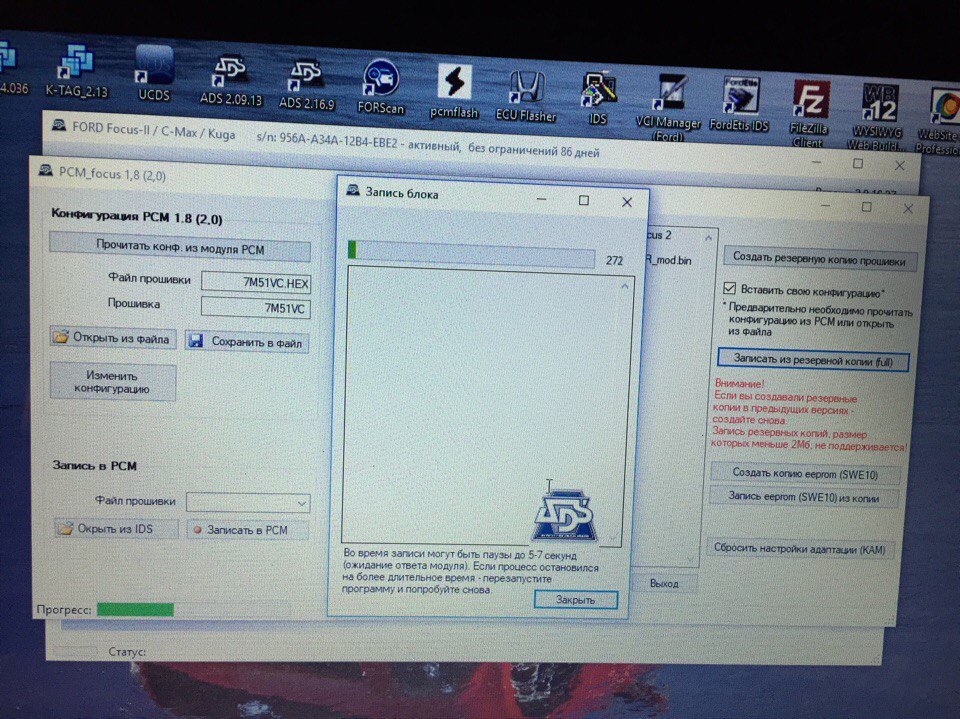Close the Запись блока dialog with X

click(x=627, y=202)
